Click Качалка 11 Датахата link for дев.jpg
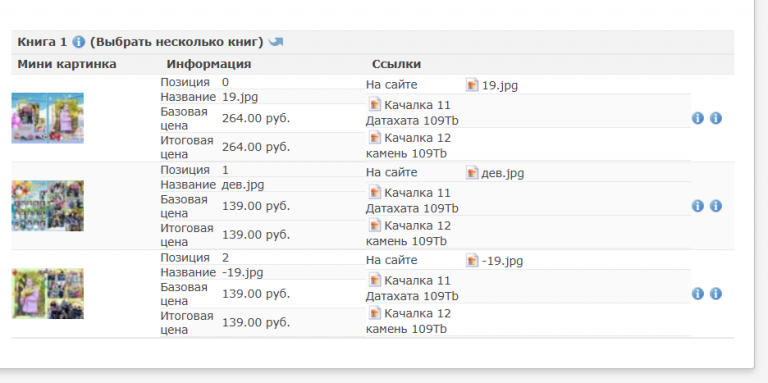 pyautogui.click(x=412, y=200)
